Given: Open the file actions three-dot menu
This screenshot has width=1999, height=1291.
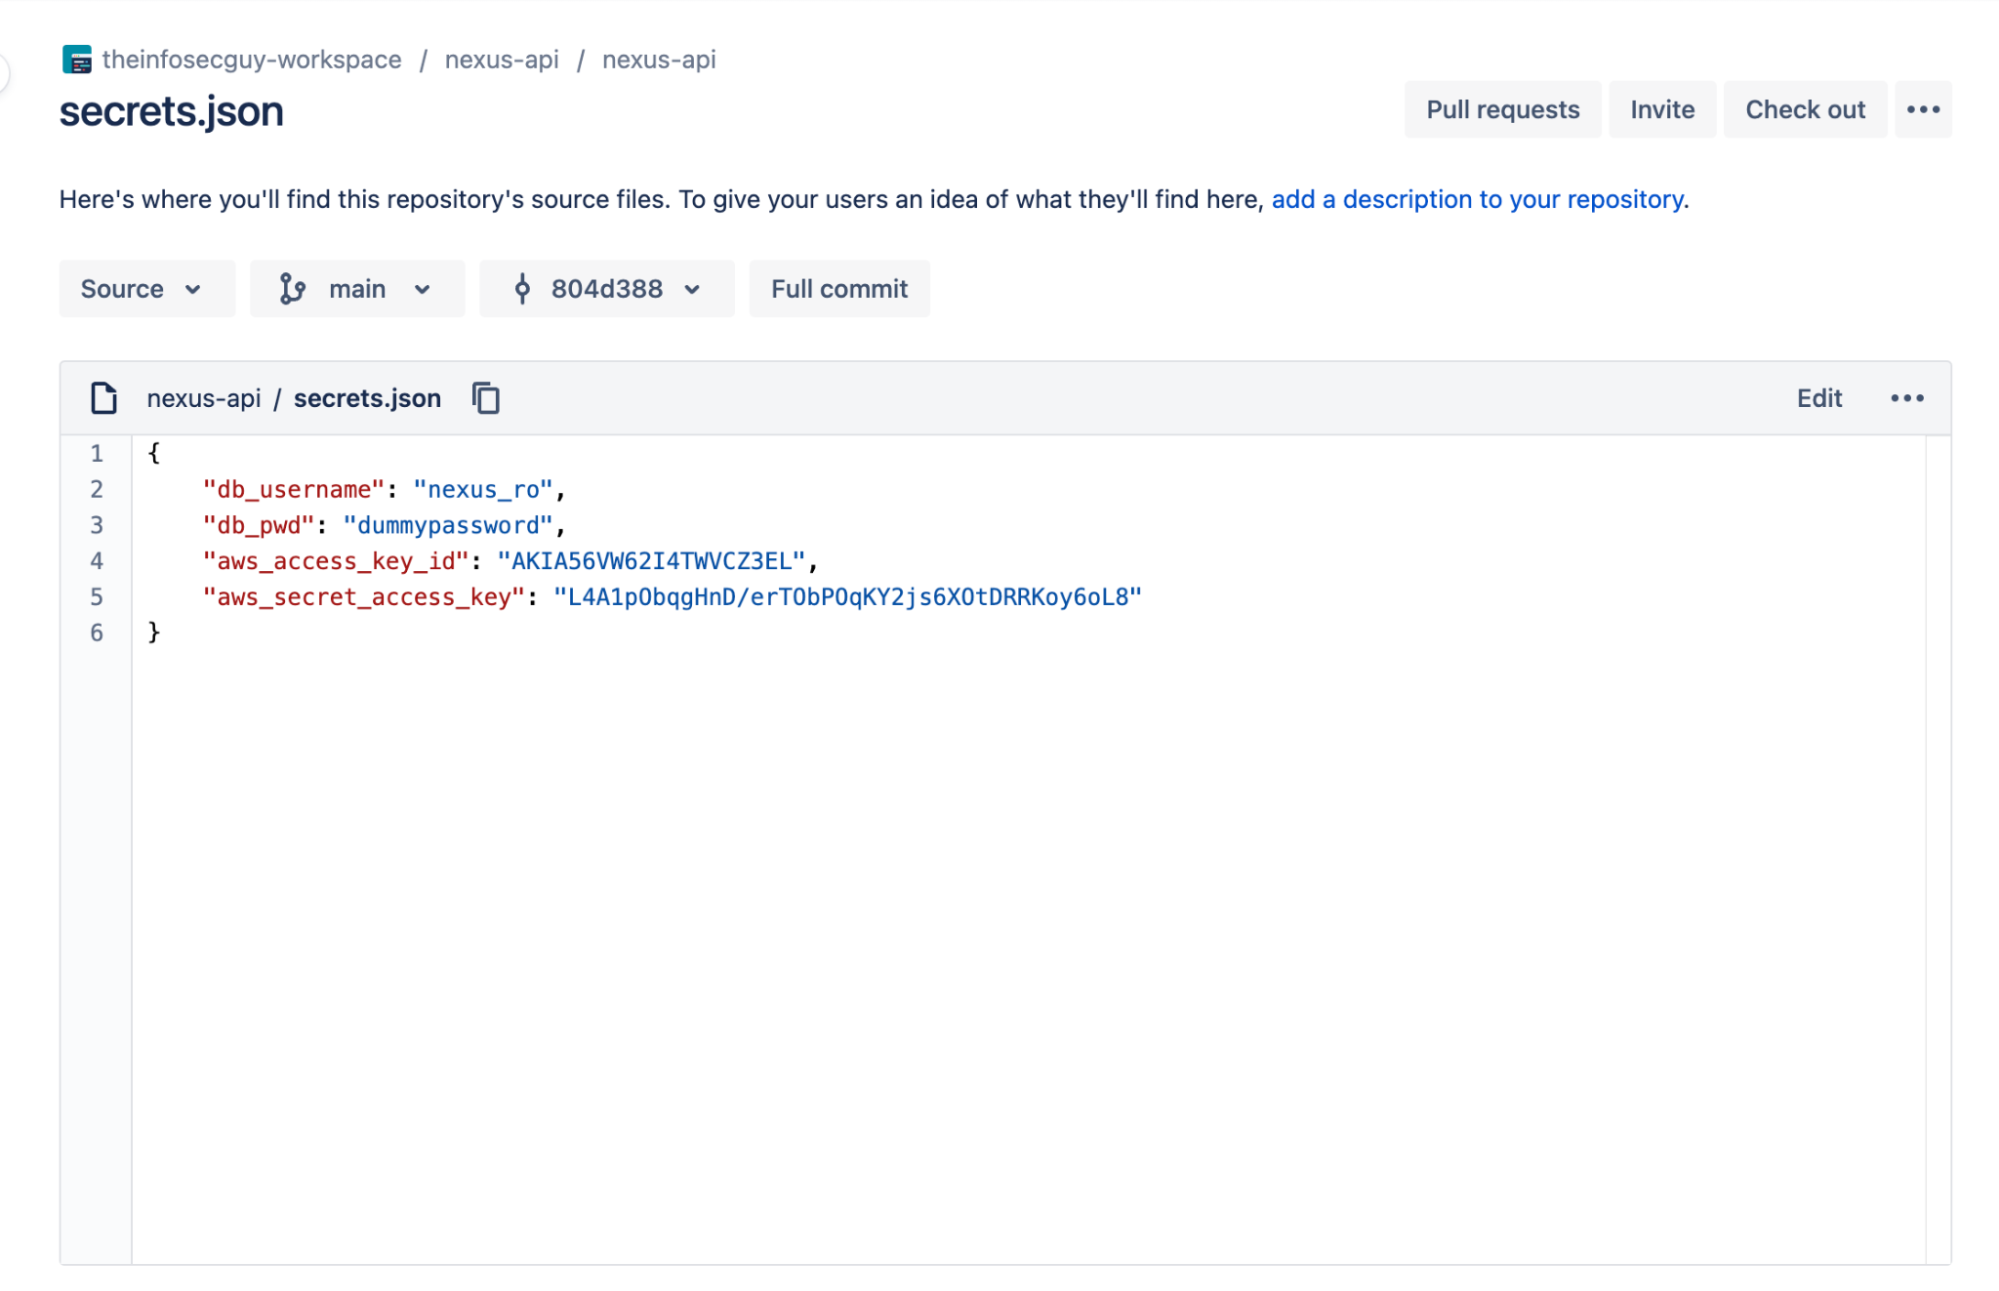Looking at the screenshot, I should (1906, 398).
